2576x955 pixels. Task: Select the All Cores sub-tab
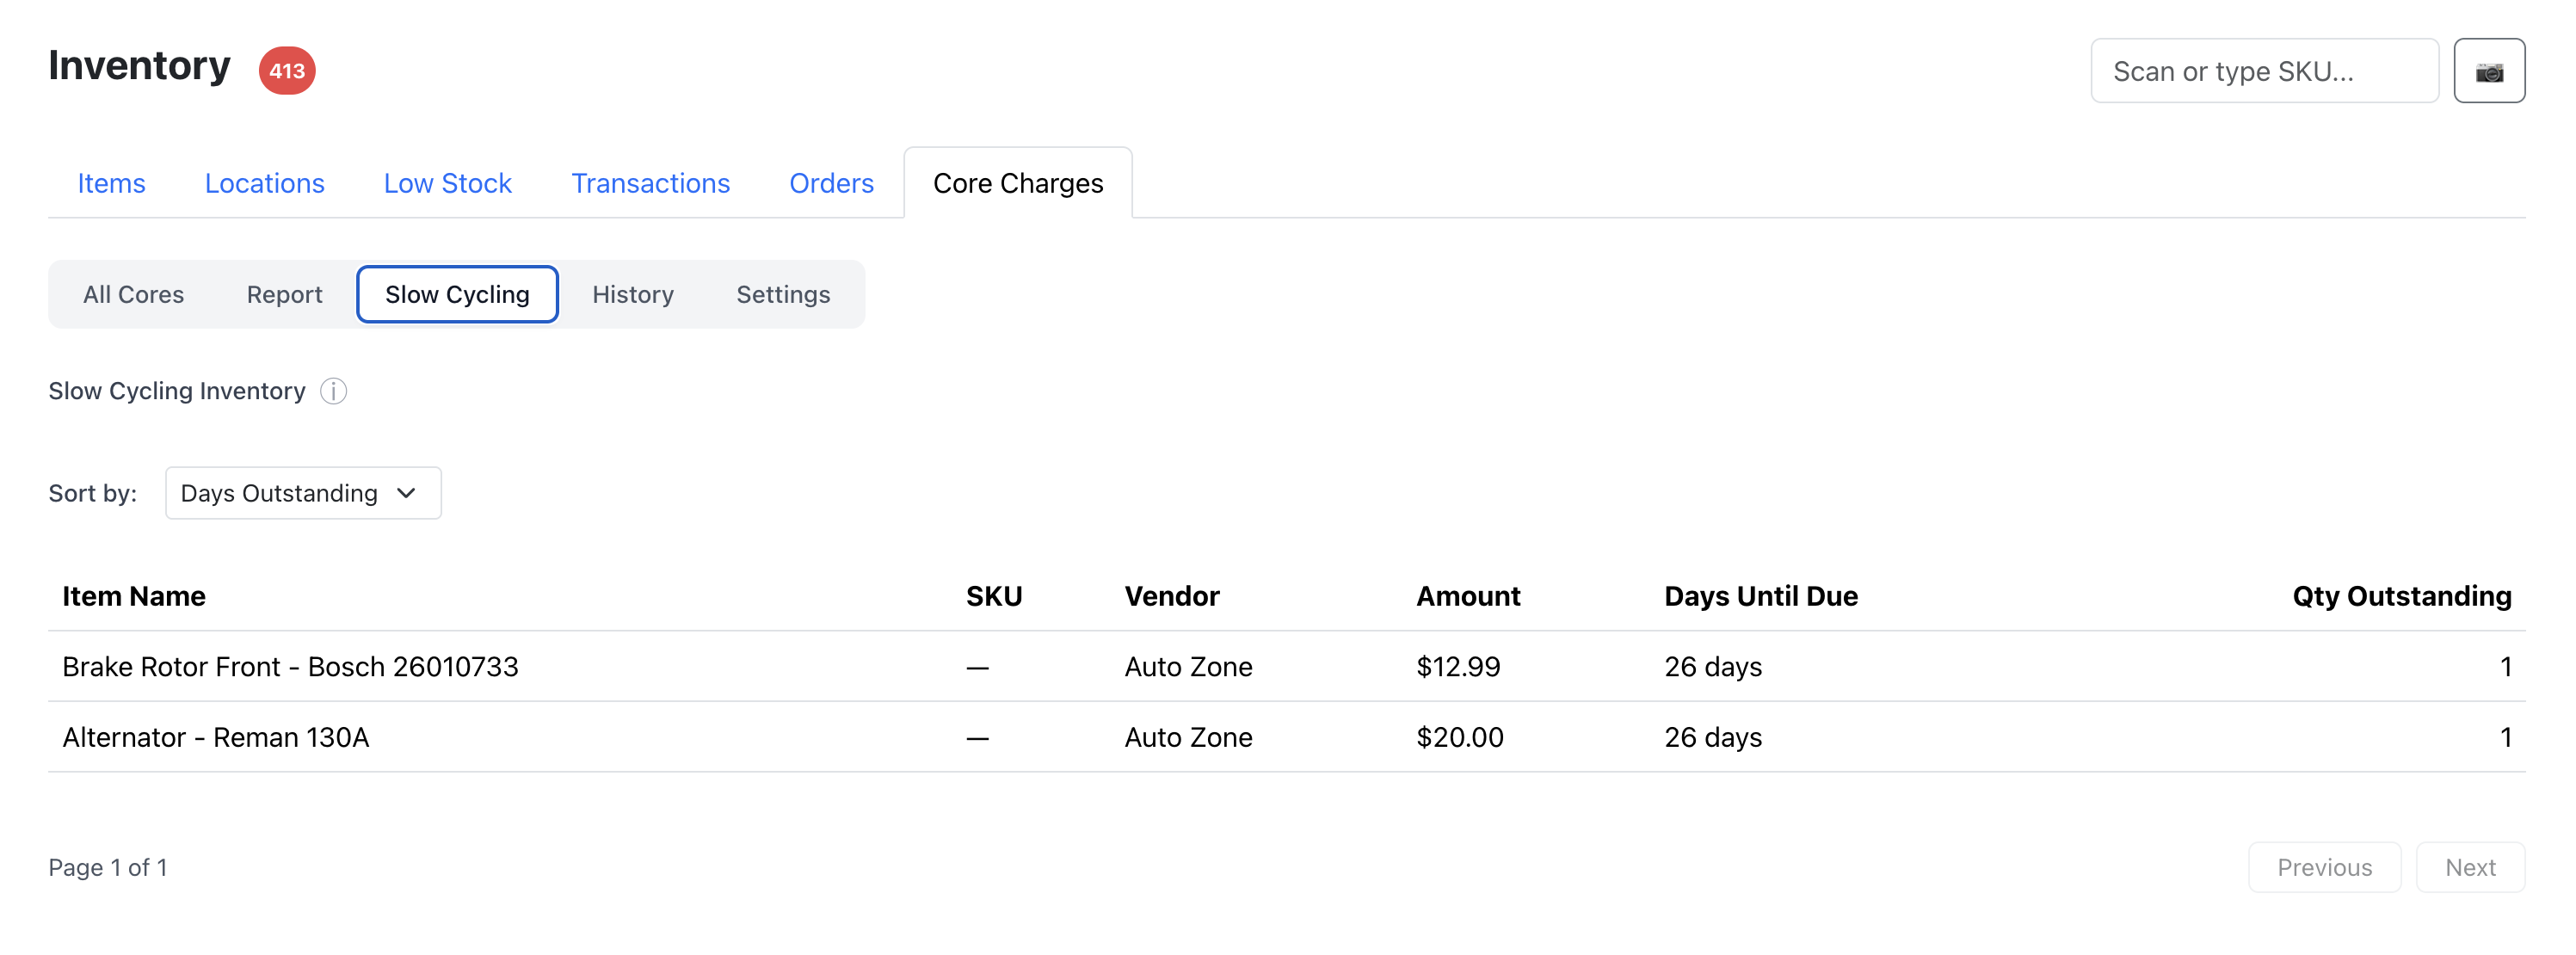coord(133,294)
